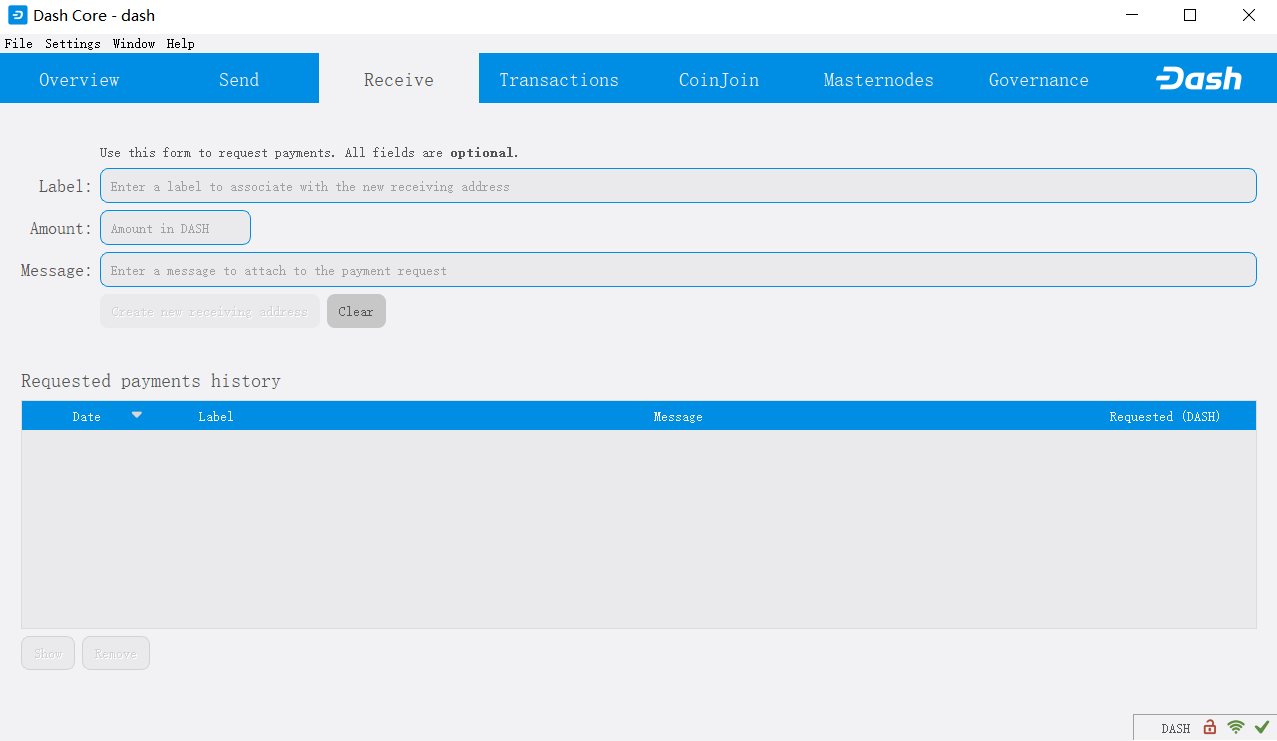Focus the Amount in DASH field
The image size is (1277, 741).
coord(175,228)
